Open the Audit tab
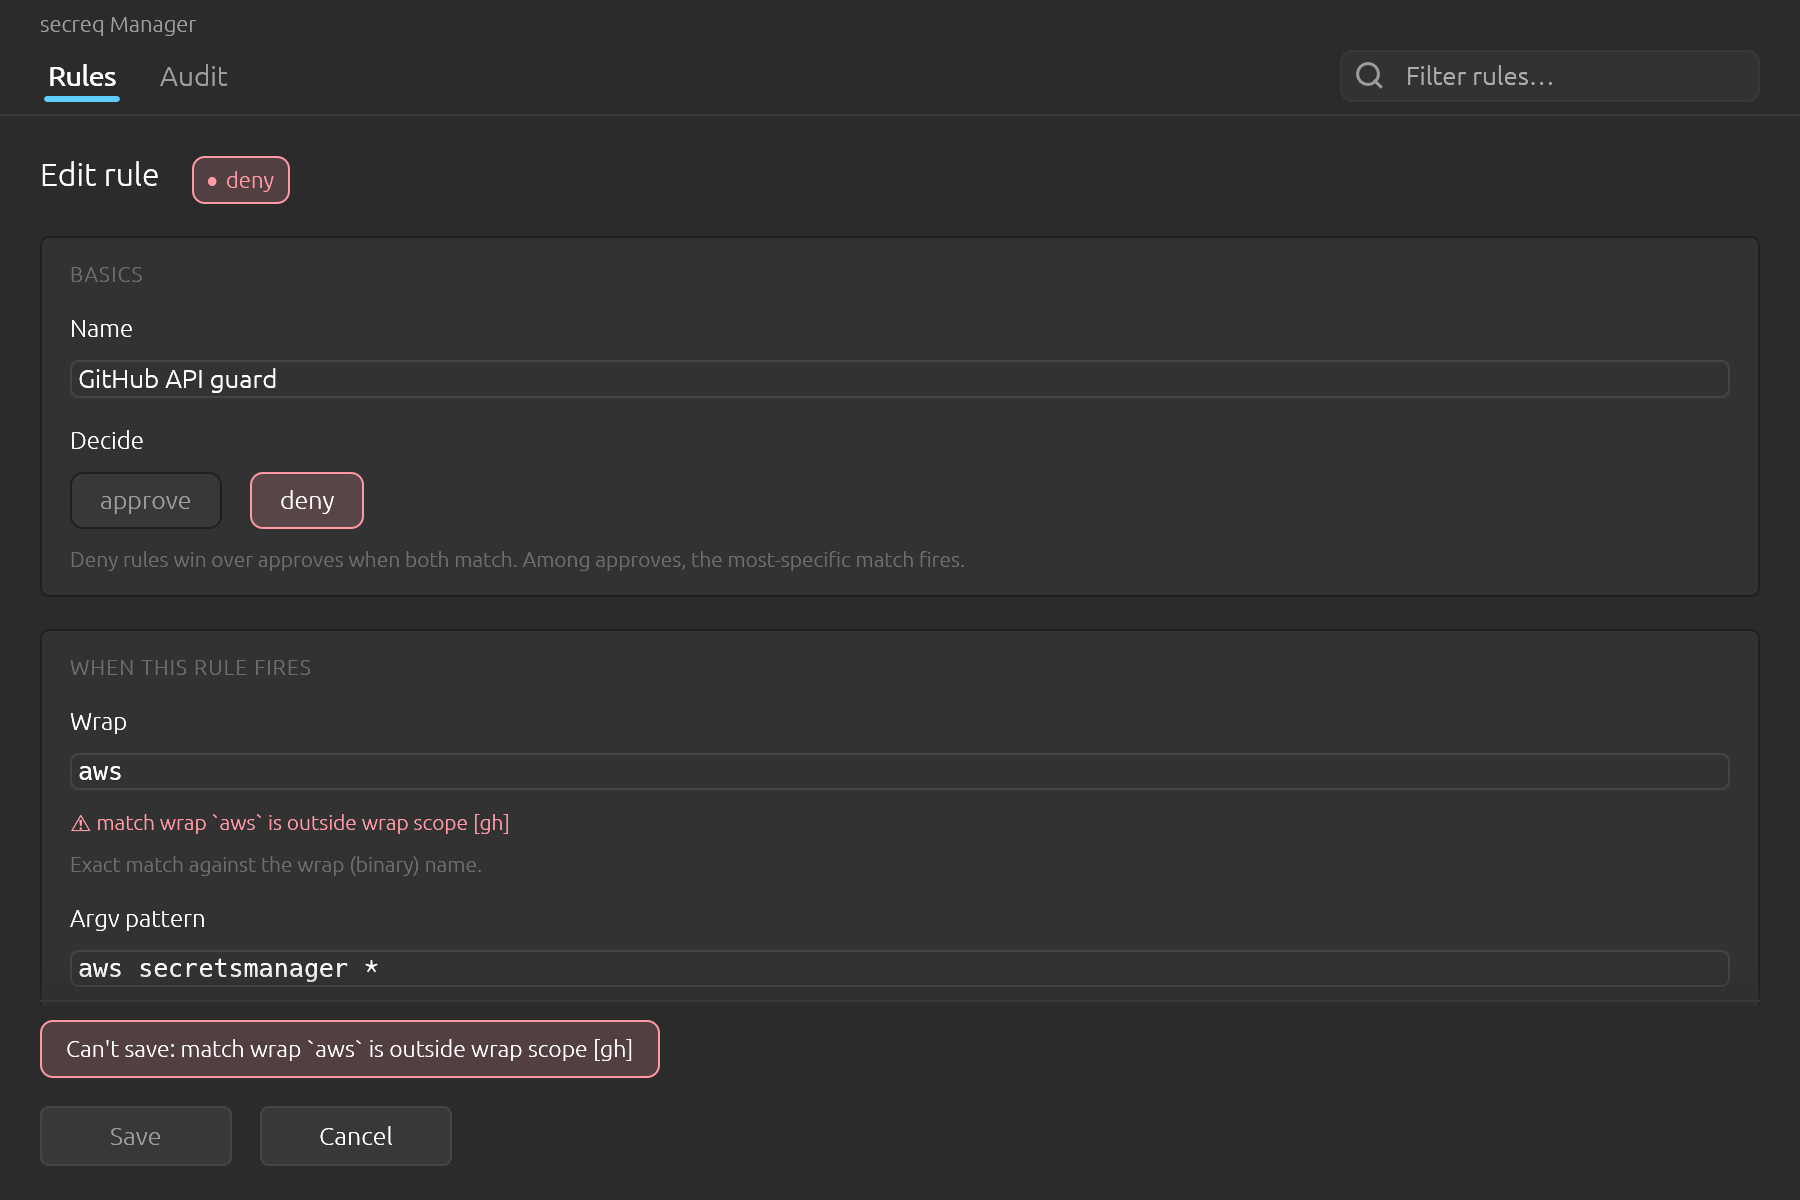This screenshot has width=1800, height=1200. pyautogui.click(x=193, y=77)
